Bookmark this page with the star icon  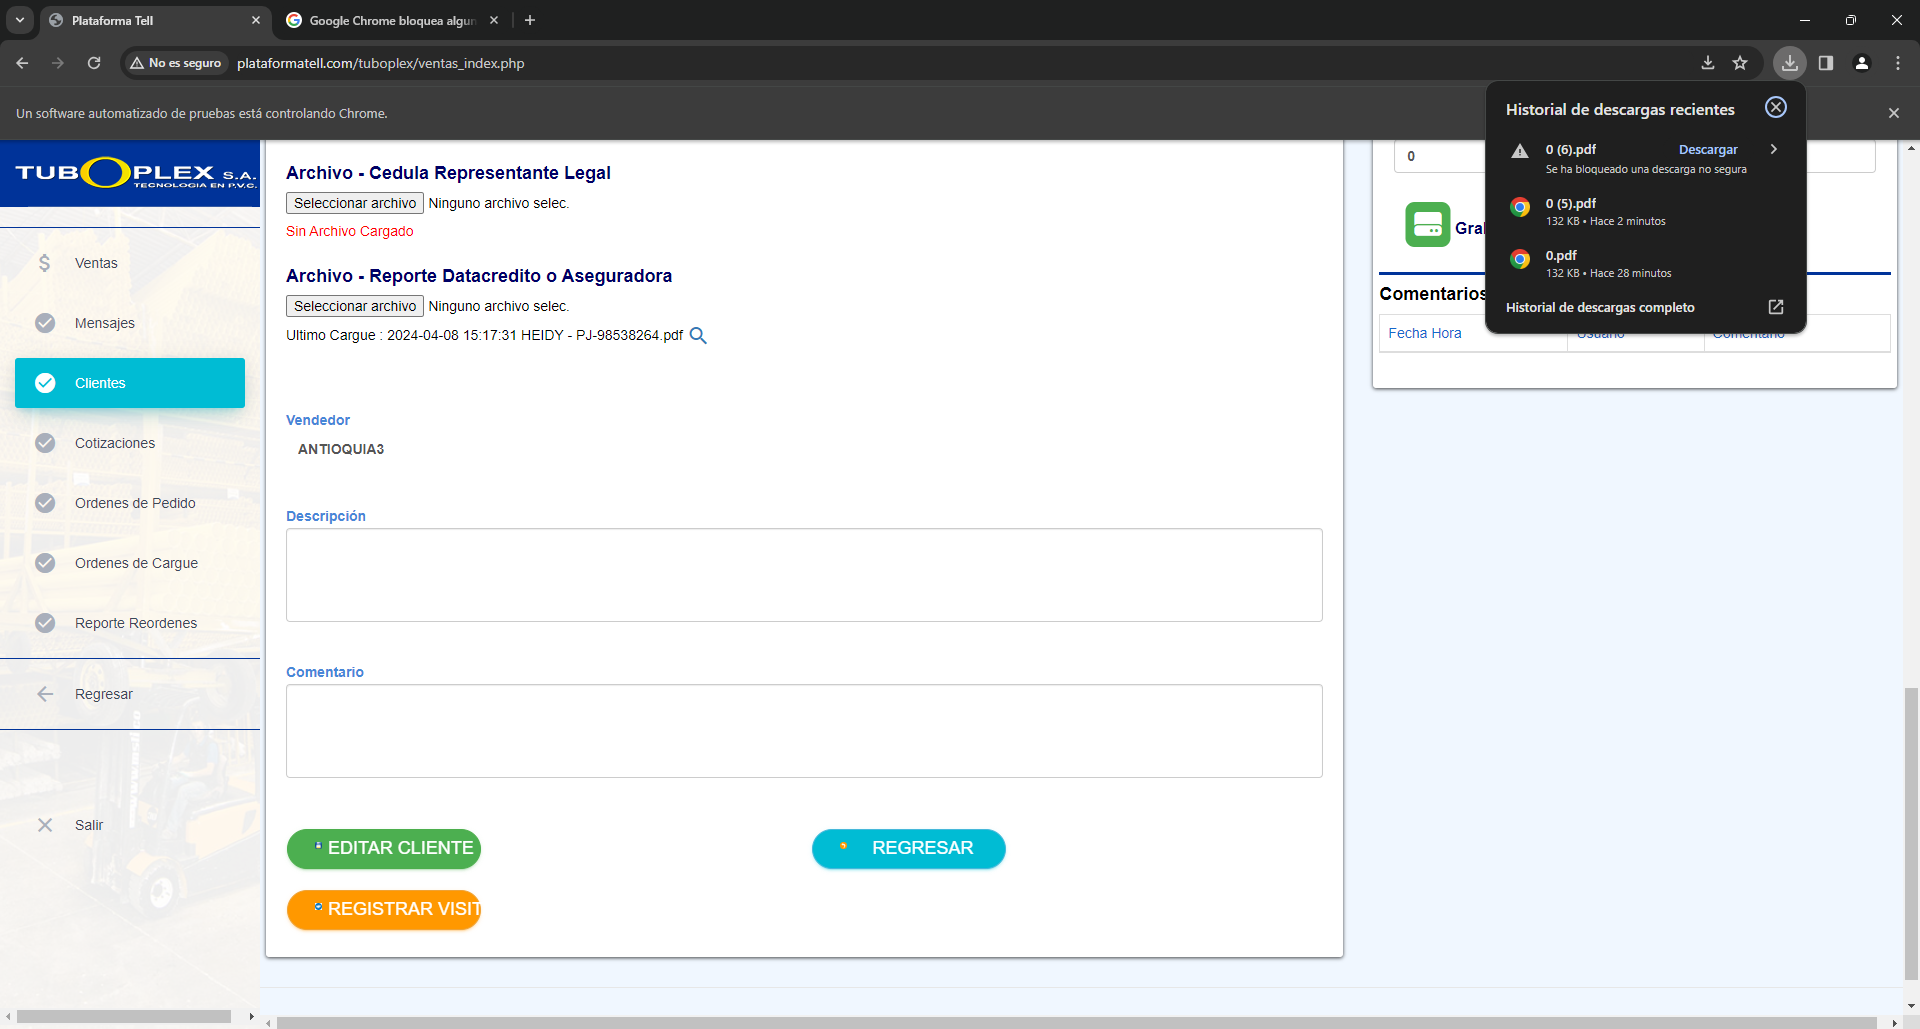point(1740,63)
